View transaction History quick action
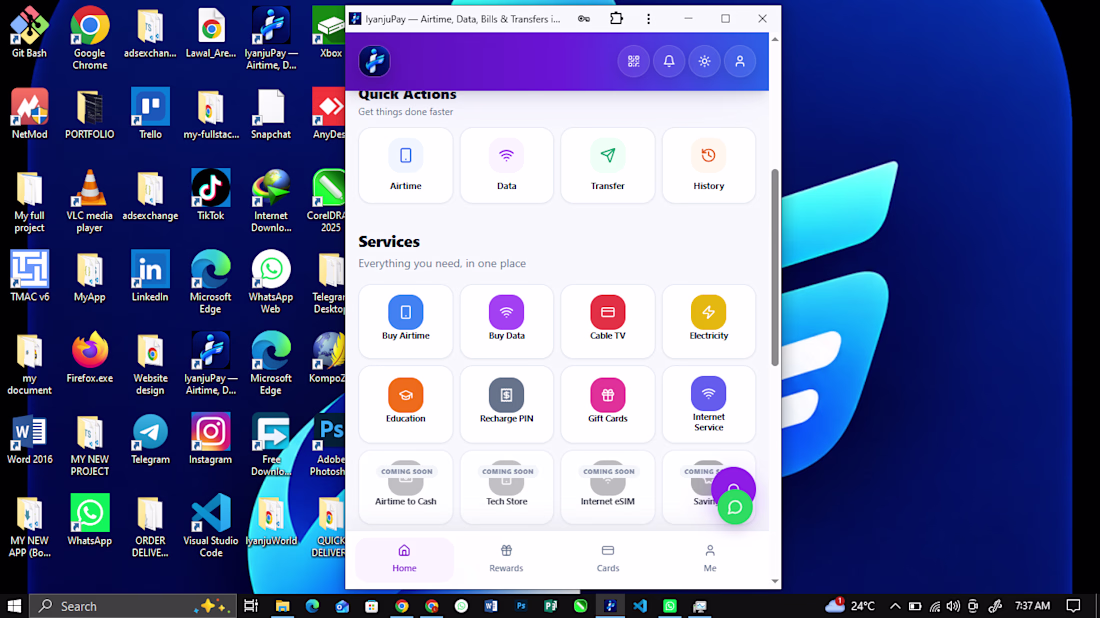1100x618 pixels. [709, 166]
